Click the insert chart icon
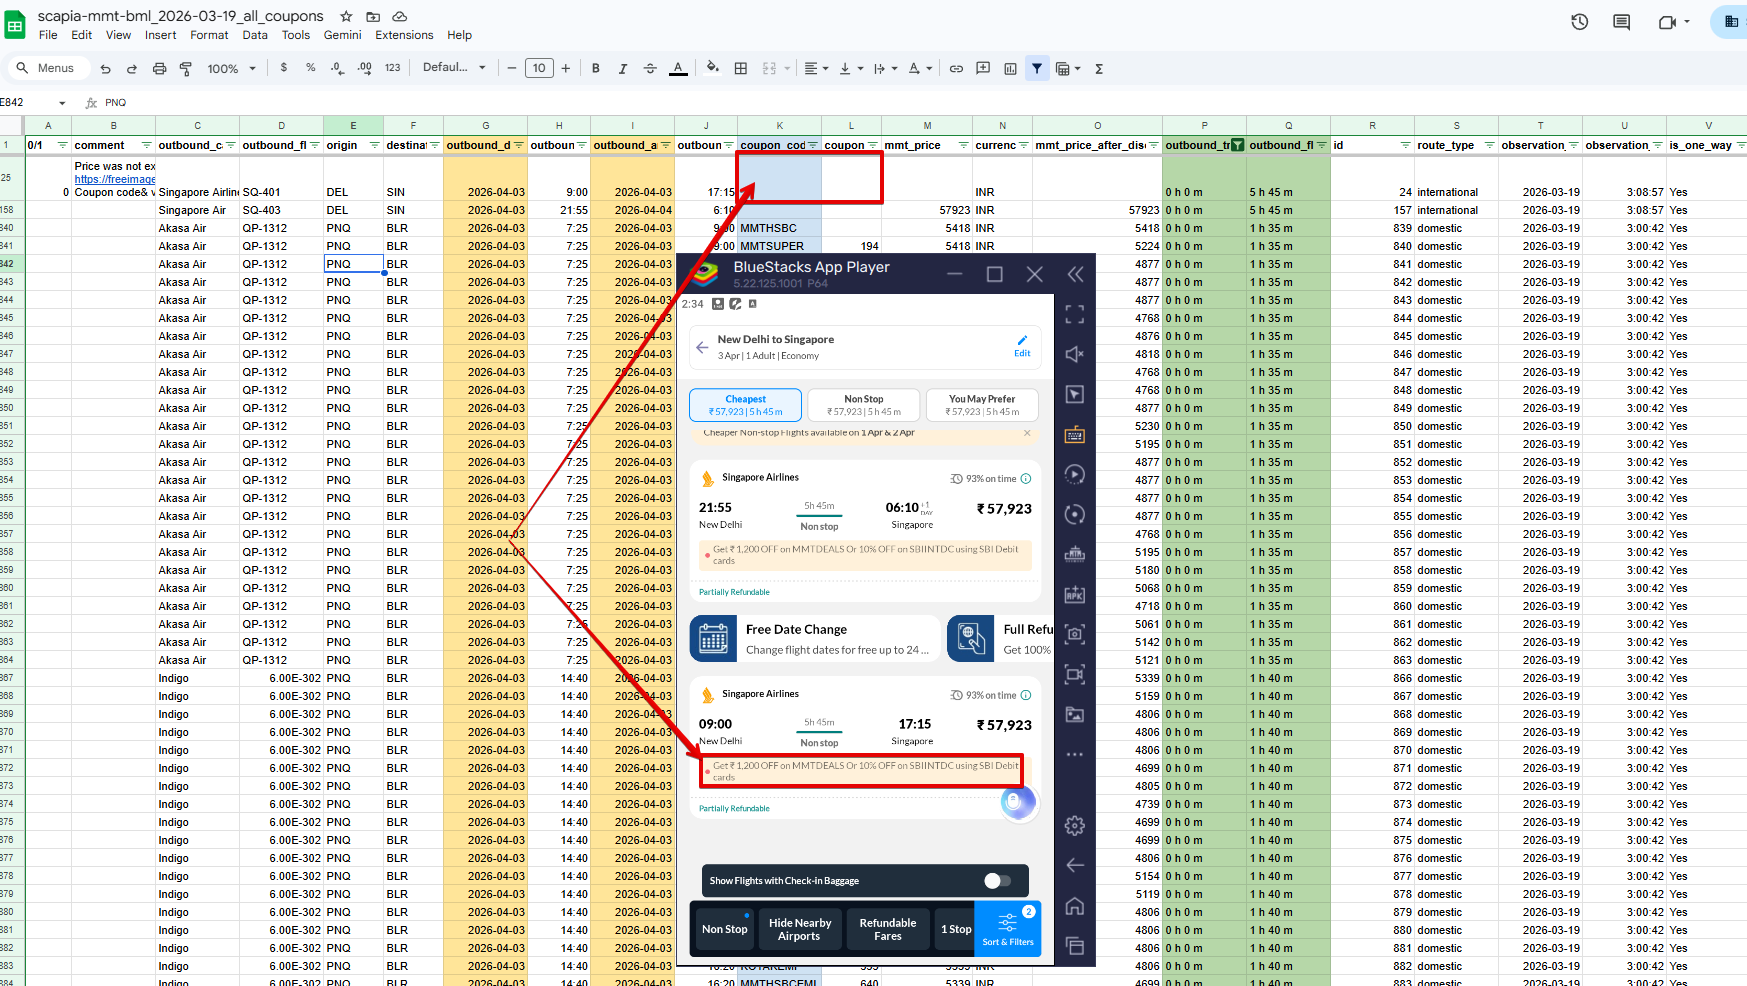The width and height of the screenshot is (1747, 986). tap(1010, 69)
